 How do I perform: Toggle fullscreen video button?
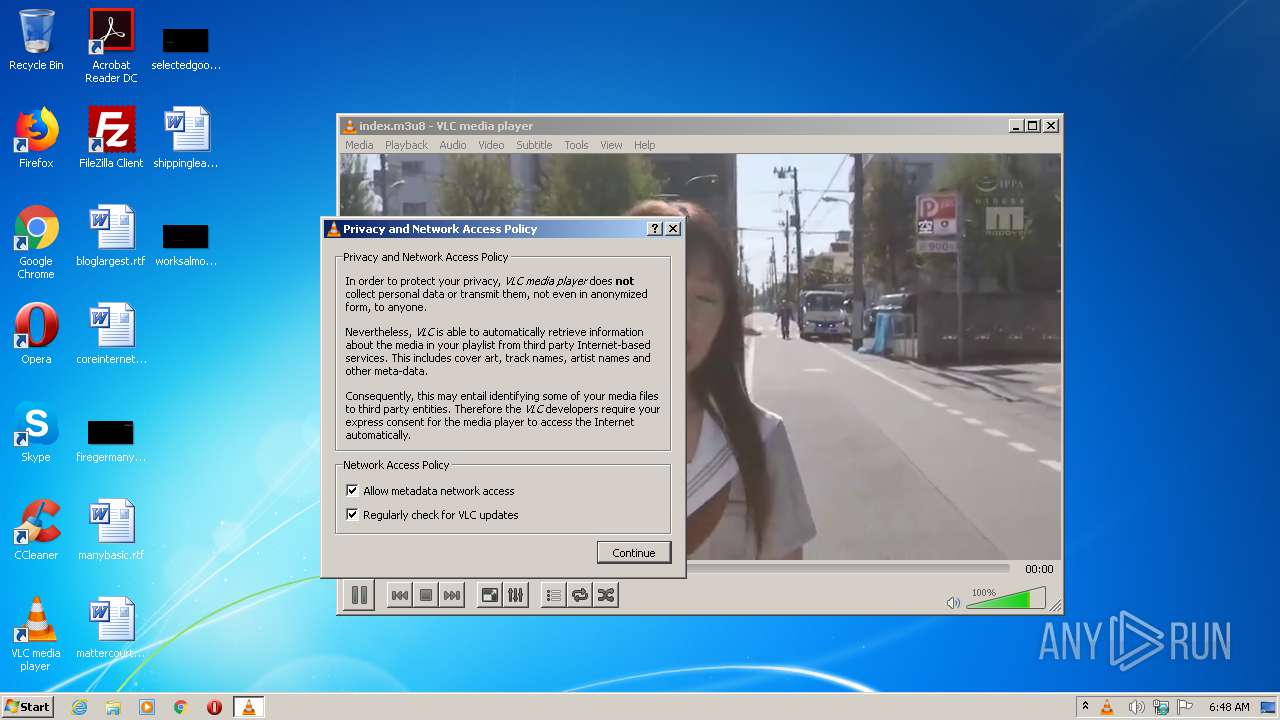(x=490, y=595)
